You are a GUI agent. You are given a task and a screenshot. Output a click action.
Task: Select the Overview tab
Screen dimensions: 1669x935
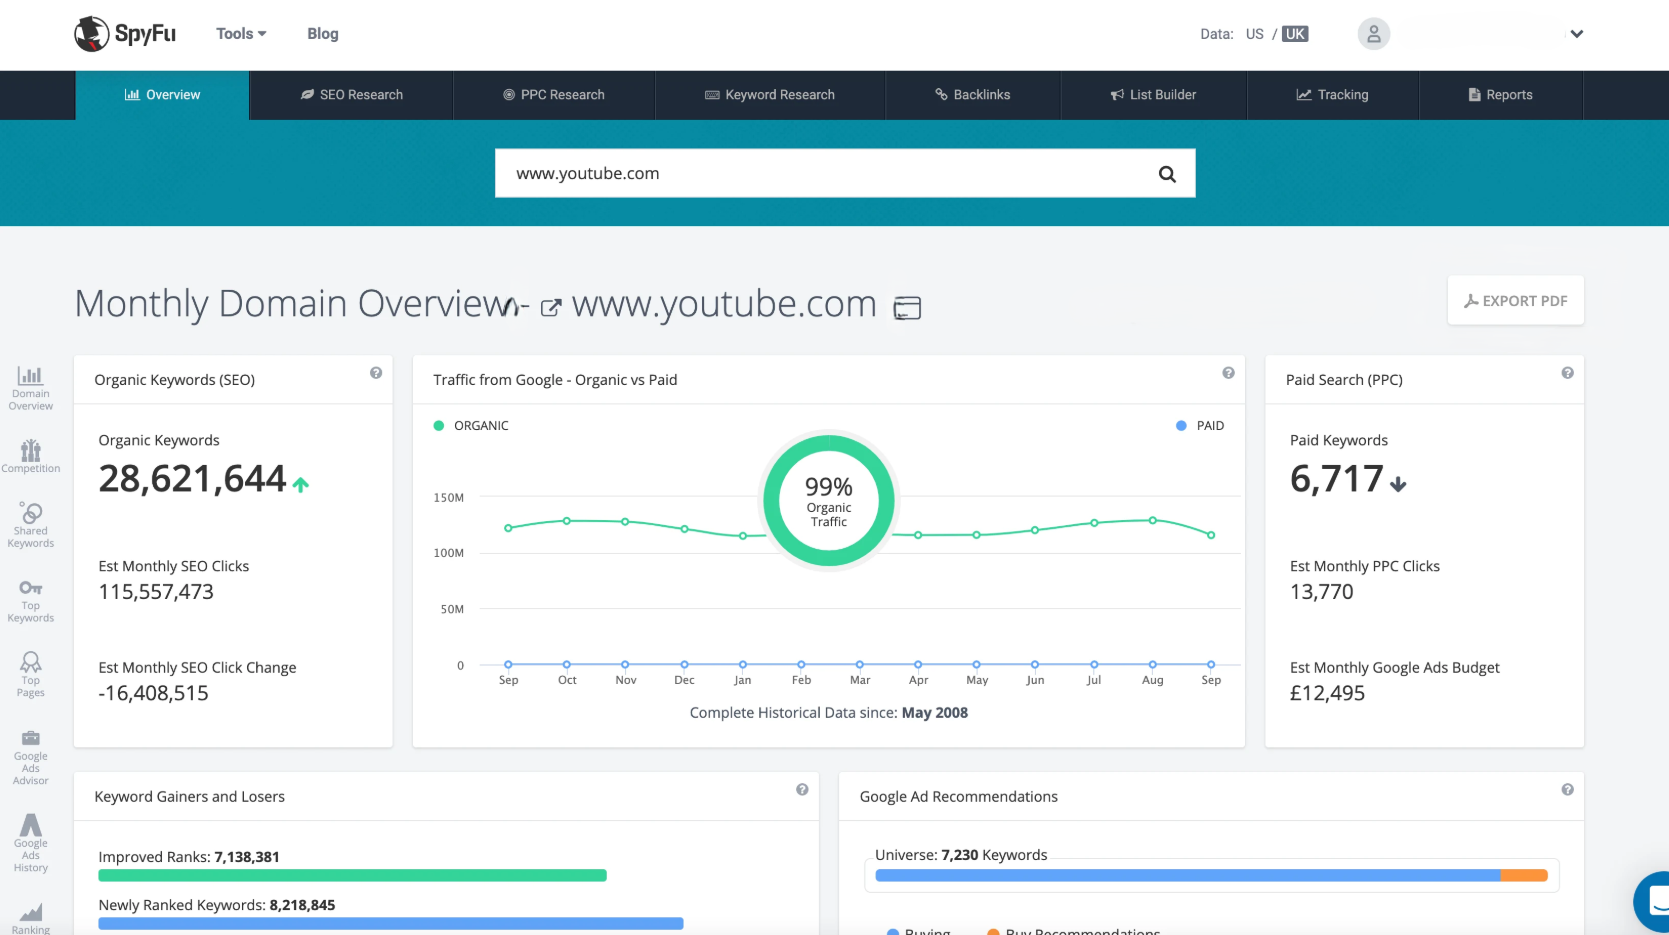point(162,95)
